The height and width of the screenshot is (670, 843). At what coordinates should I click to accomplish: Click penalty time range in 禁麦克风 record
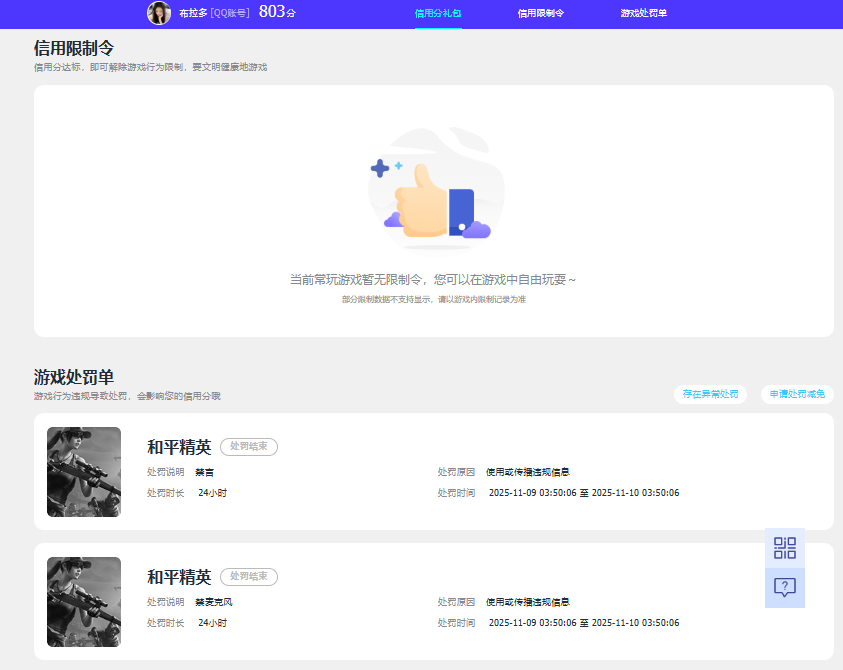[584, 623]
